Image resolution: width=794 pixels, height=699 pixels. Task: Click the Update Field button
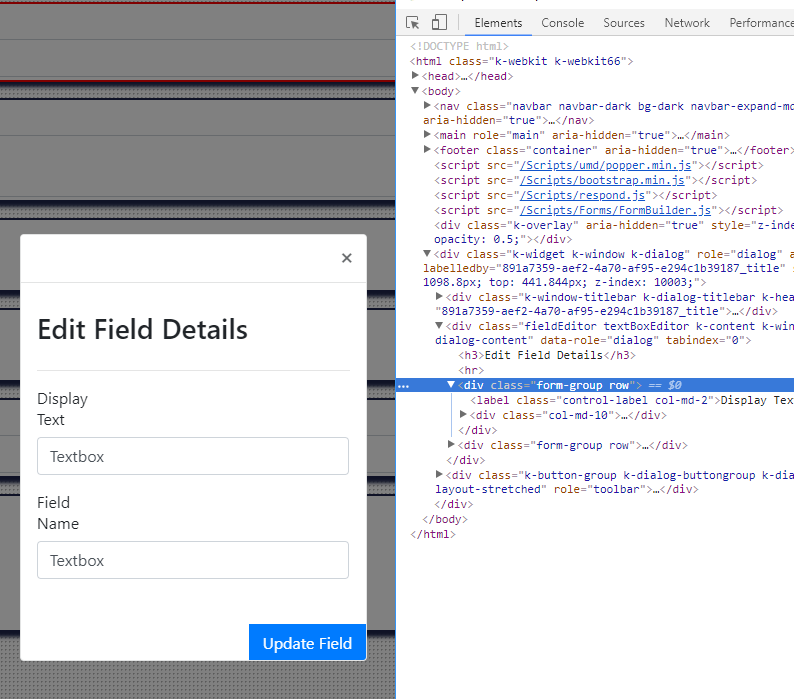coord(307,642)
